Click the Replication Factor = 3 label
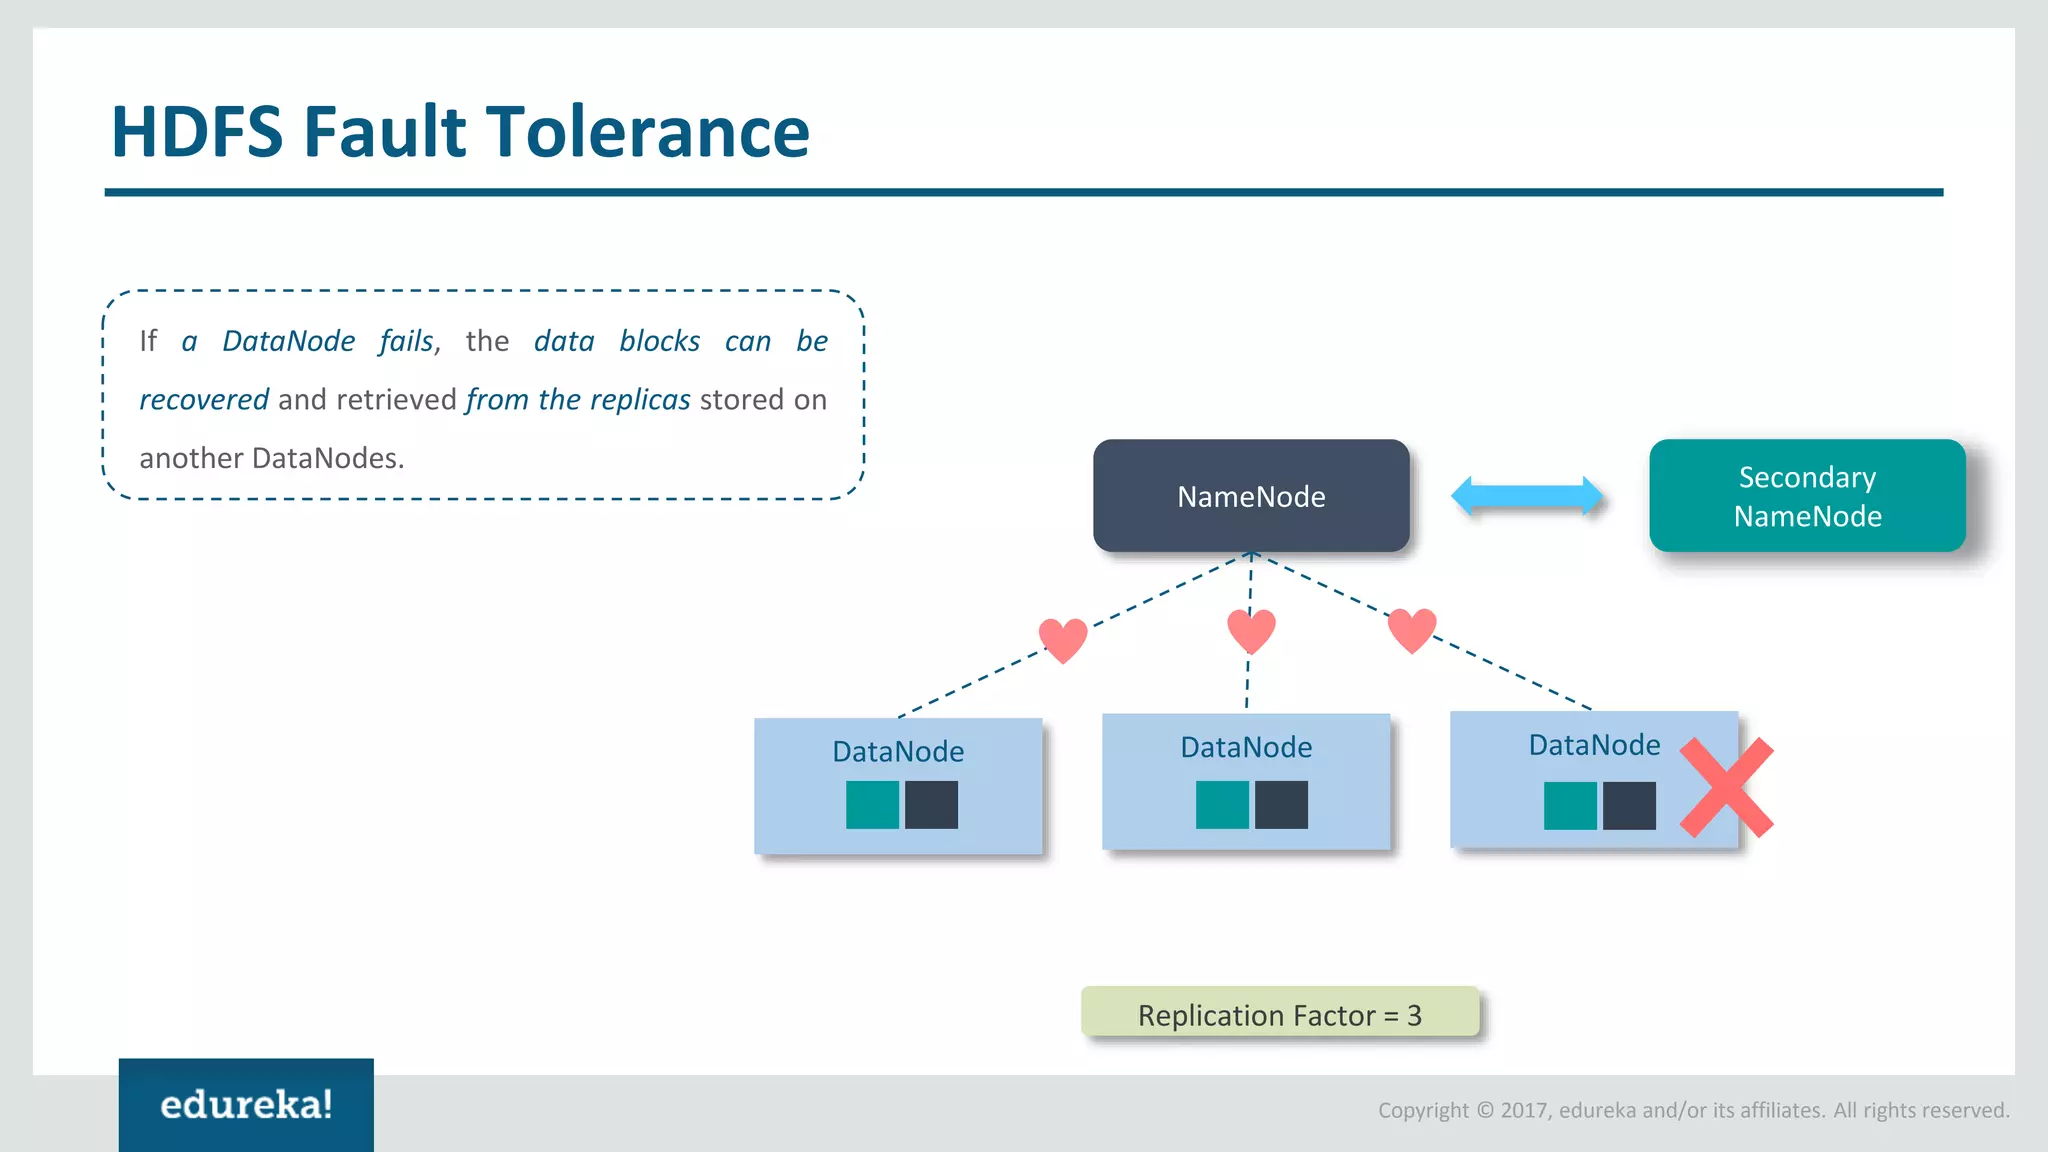Screen dimensions: 2048x1152 click(1279, 1014)
